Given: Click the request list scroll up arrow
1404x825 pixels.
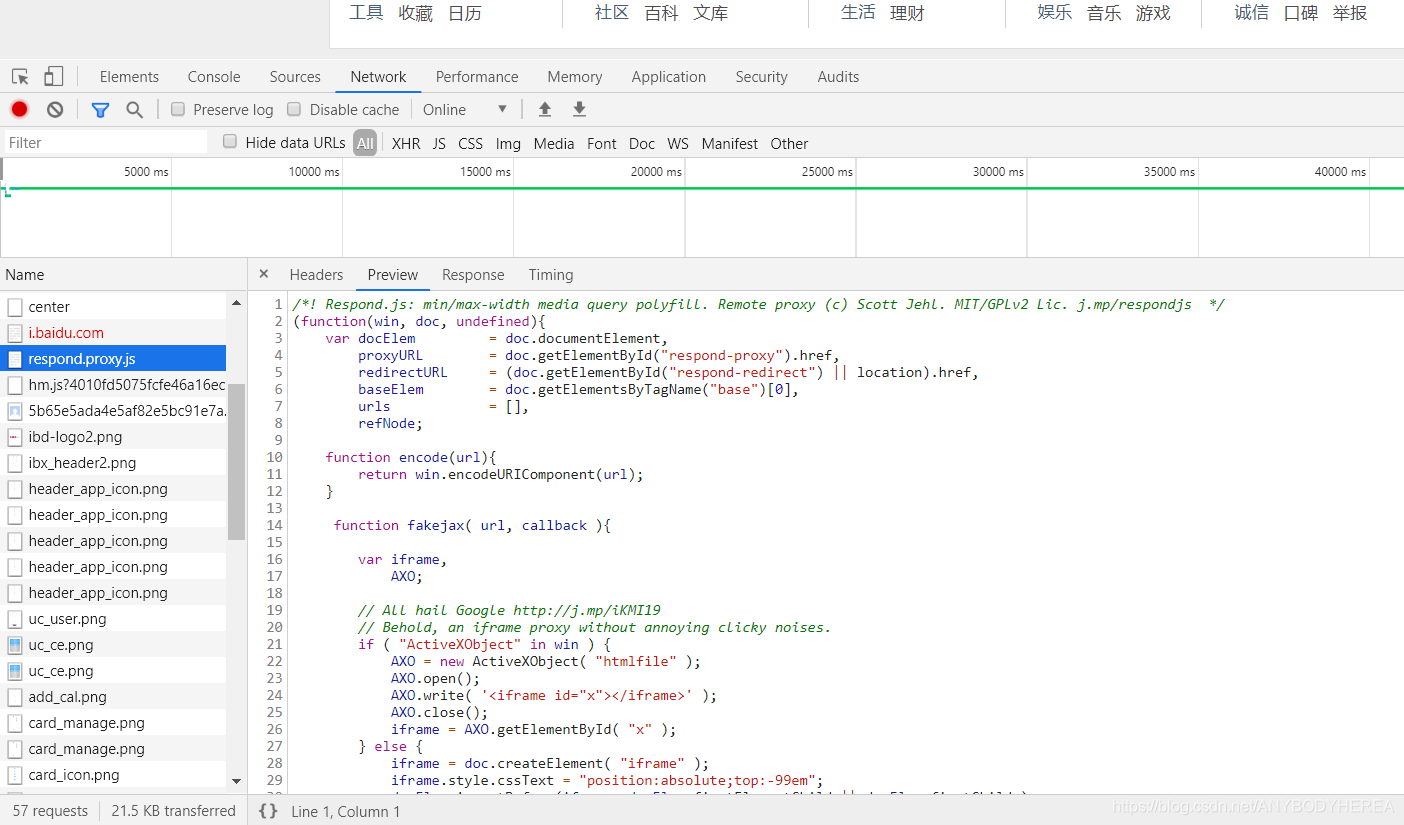Looking at the screenshot, I should pyautogui.click(x=236, y=302).
